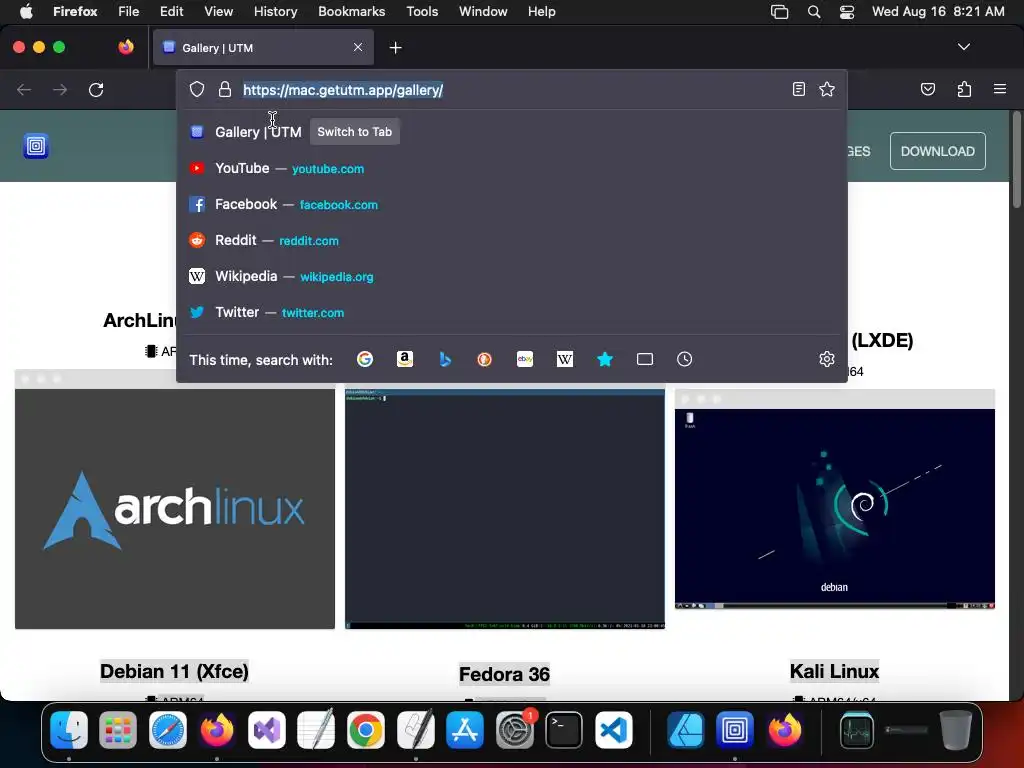The width and height of the screenshot is (1024, 768).
Task: Open the Help menu
Action: (x=541, y=12)
